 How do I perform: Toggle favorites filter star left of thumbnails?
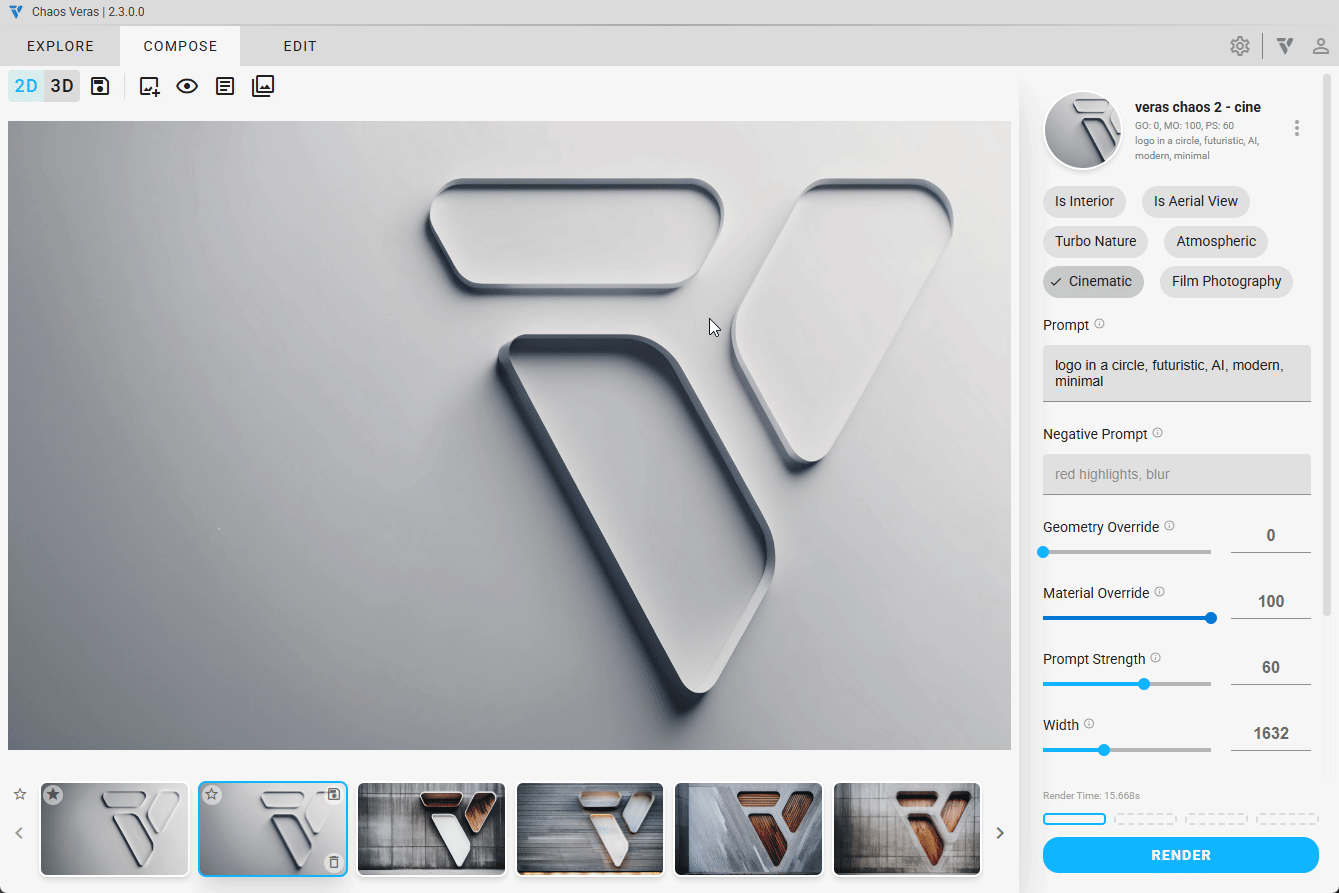click(20, 794)
